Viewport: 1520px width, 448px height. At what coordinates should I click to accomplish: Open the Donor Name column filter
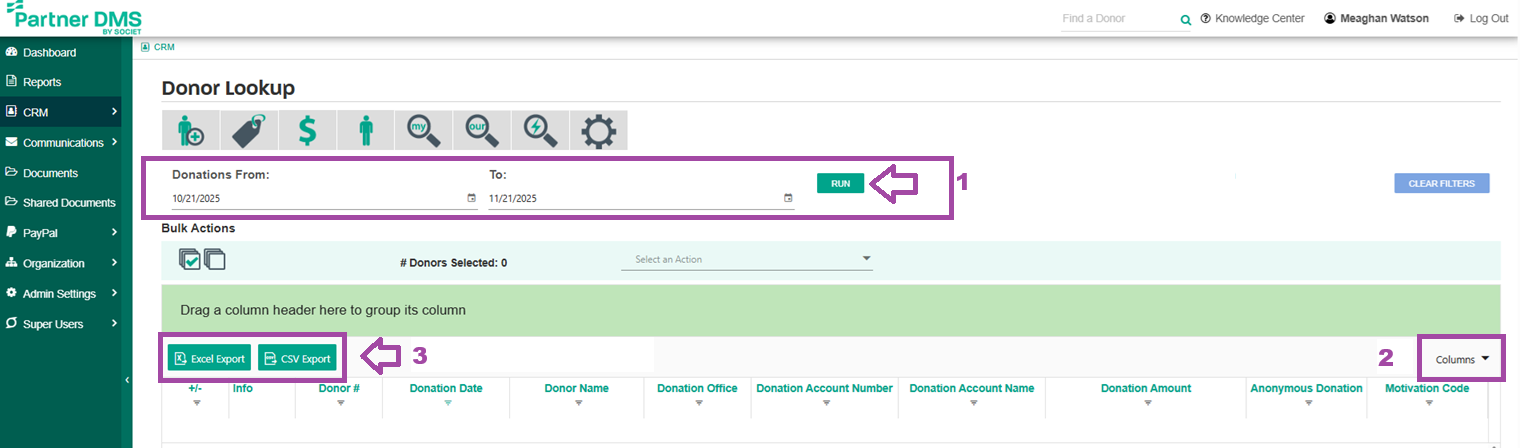pyautogui.click(x=577, y=403)
